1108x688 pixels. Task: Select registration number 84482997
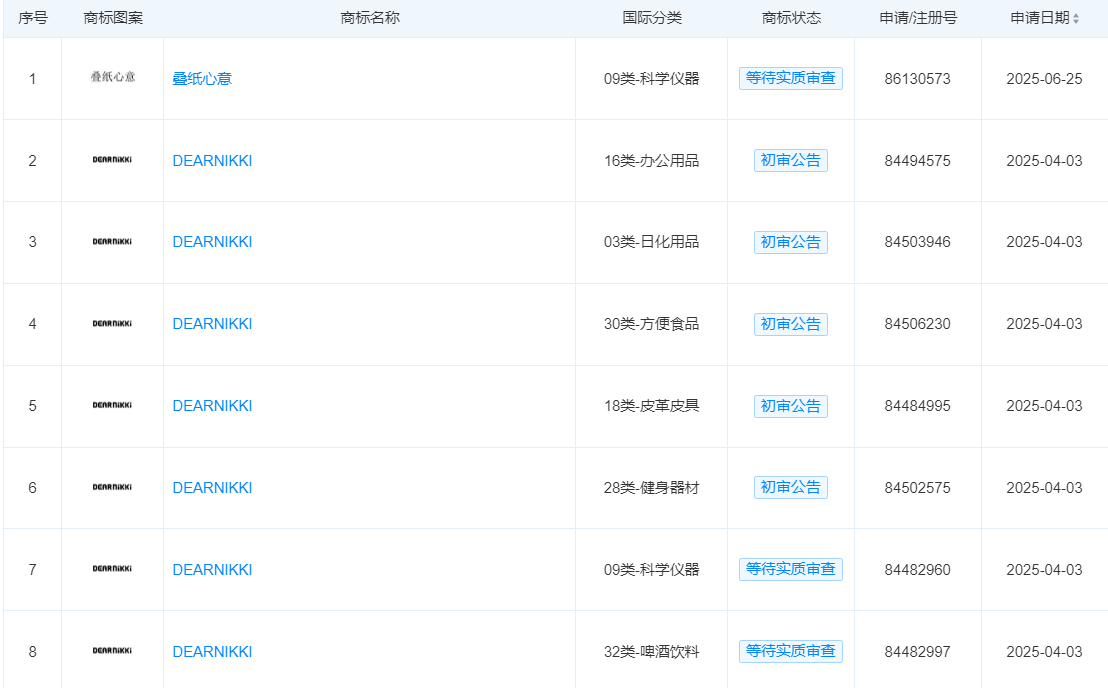tap(917, 652)
